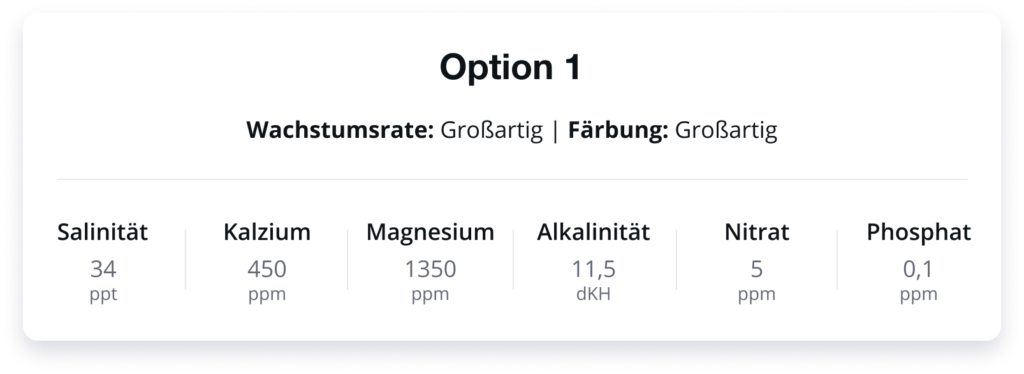The width and height of the screenshot is (1024, 374).
Task: Click the Option 1 heading
Action: (510, 67)
